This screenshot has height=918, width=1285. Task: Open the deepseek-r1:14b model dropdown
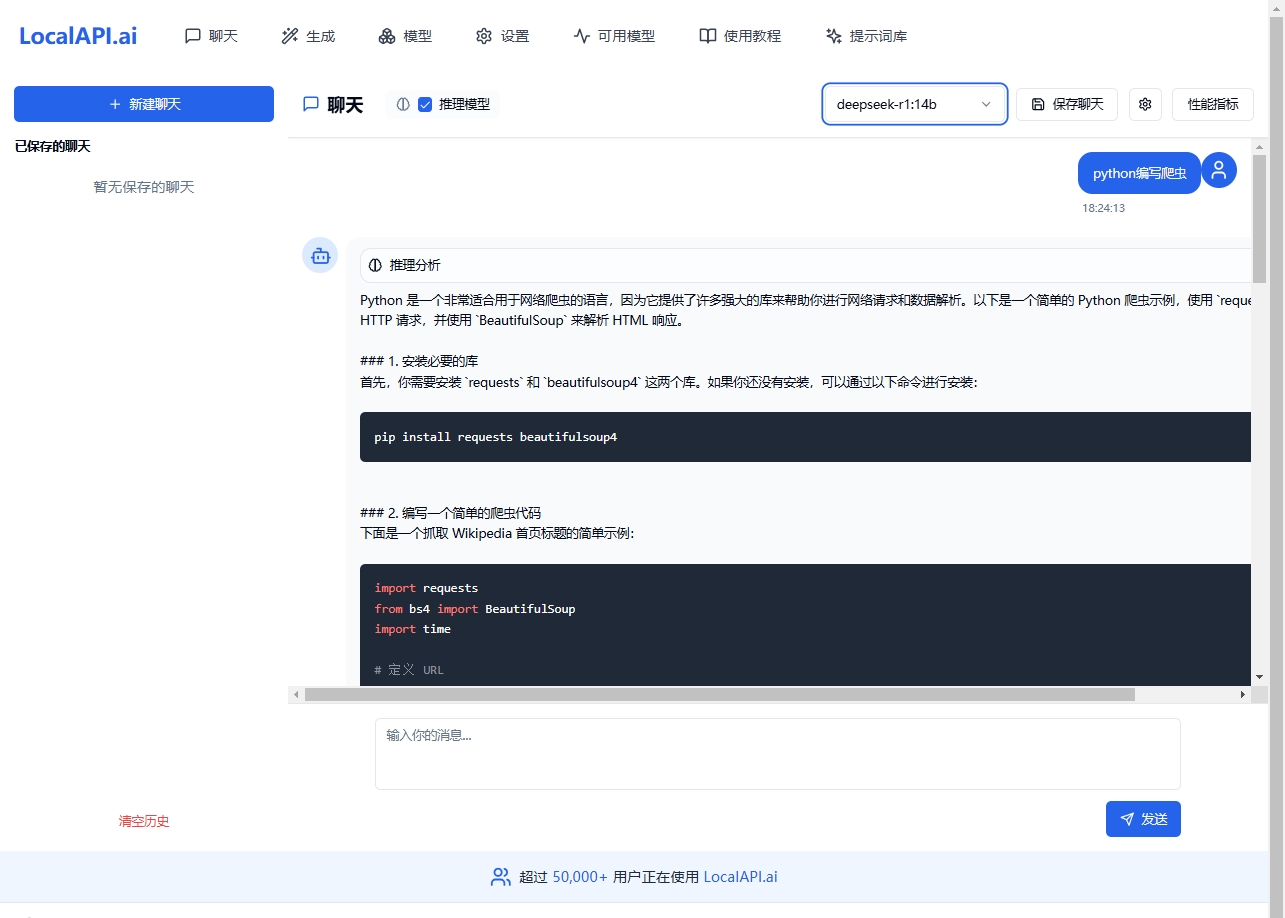913,104
